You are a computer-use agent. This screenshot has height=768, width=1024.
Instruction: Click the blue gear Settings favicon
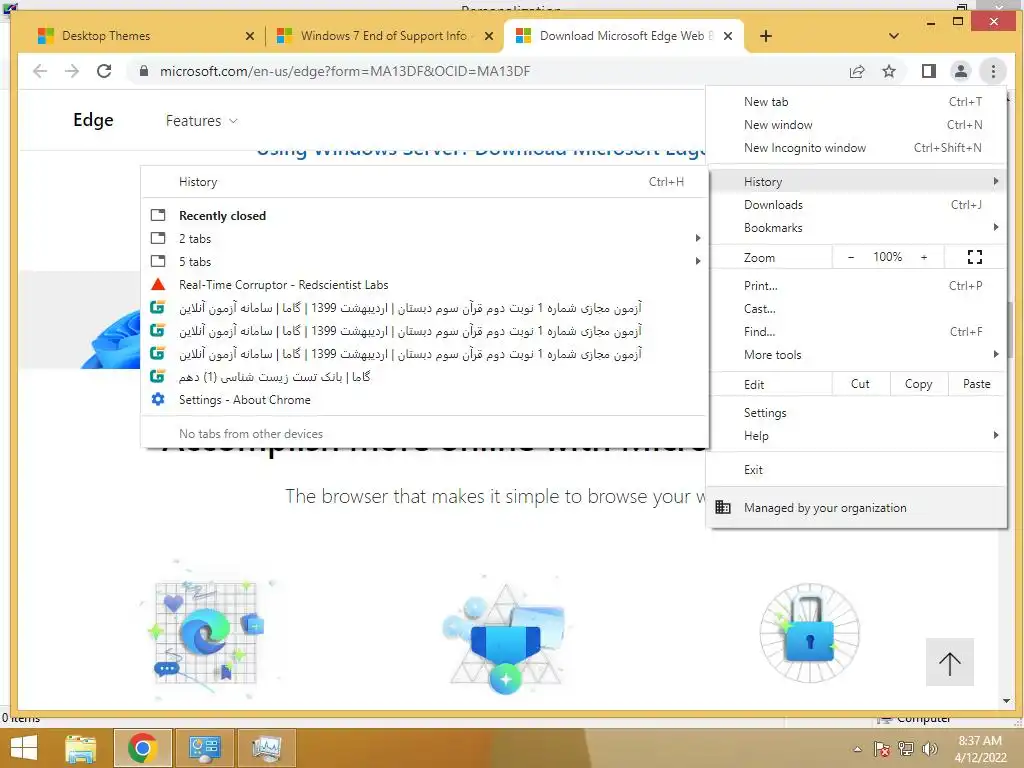[158, 399]
